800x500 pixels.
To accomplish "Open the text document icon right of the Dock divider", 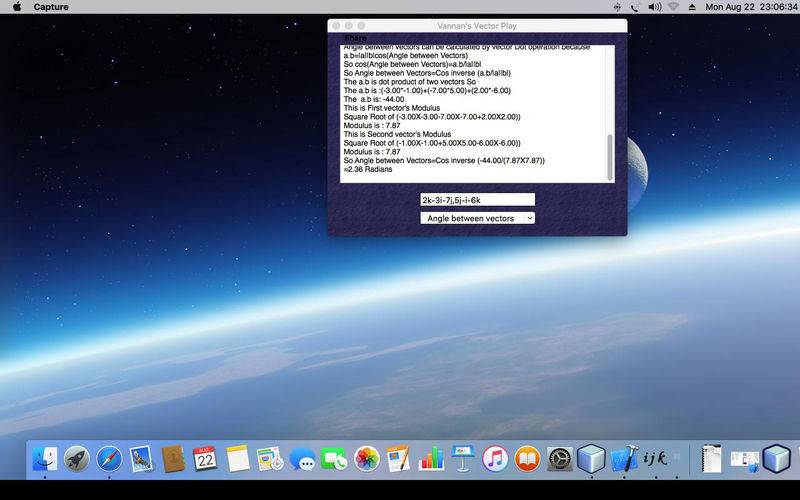I will point(711,459).
